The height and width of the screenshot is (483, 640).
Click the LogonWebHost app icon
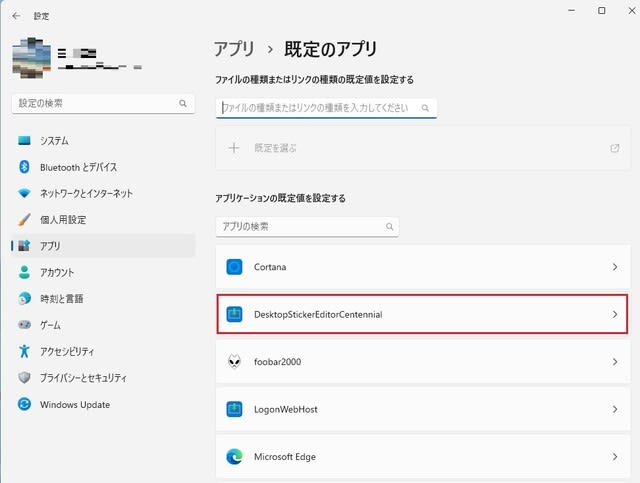coord(234,409)
